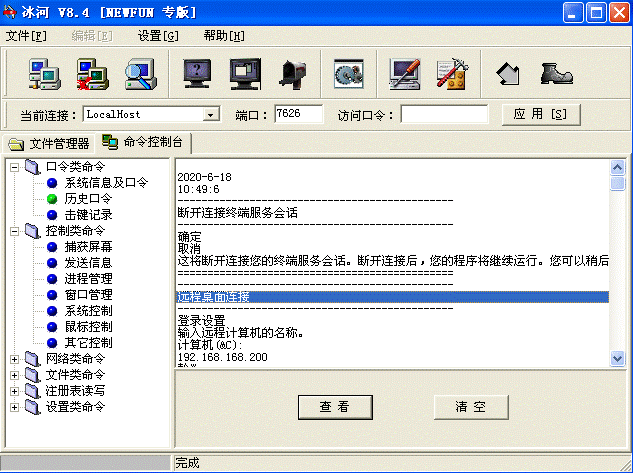This screenshot has height=473, width=633.
Task: Click the 完成 status bar text
Action: point(187,463)
